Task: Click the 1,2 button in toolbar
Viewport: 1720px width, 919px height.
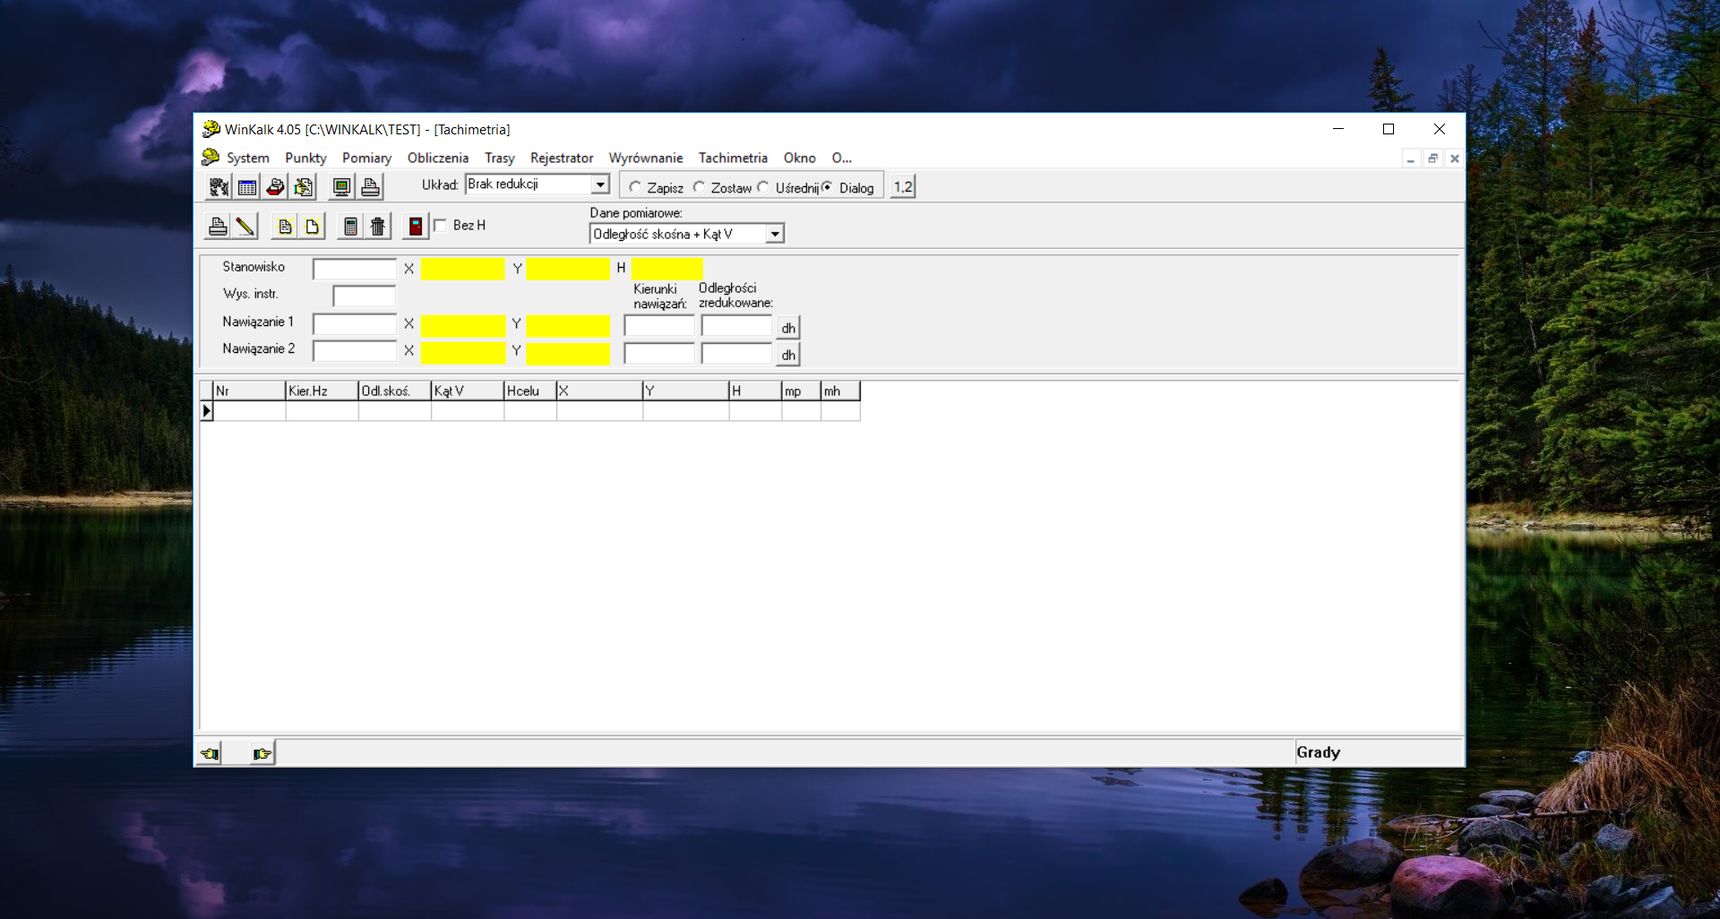Action: click(x=903, y=187)
